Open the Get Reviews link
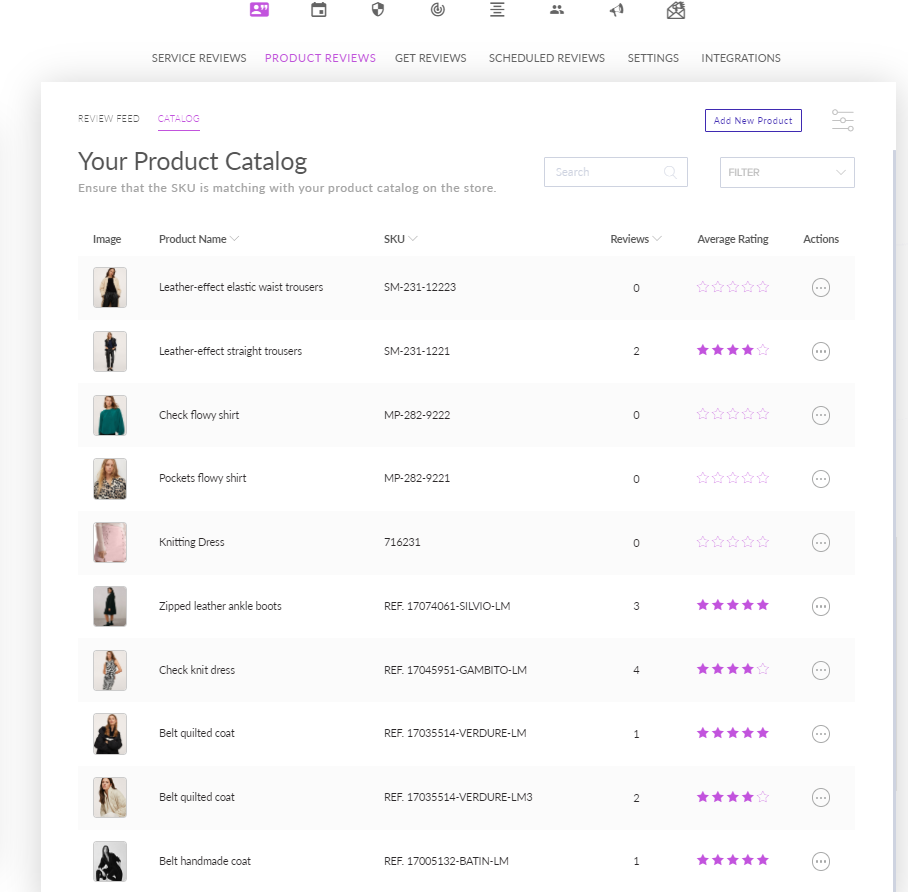 (430, 58)
